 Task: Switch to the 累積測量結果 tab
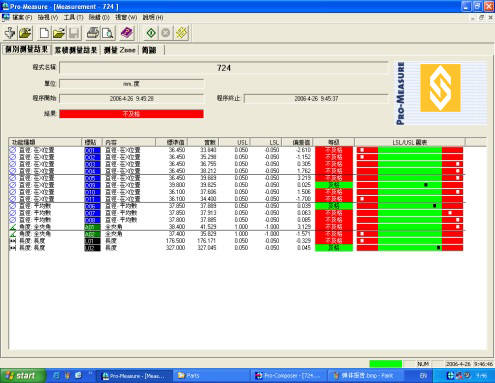[76, 50]
